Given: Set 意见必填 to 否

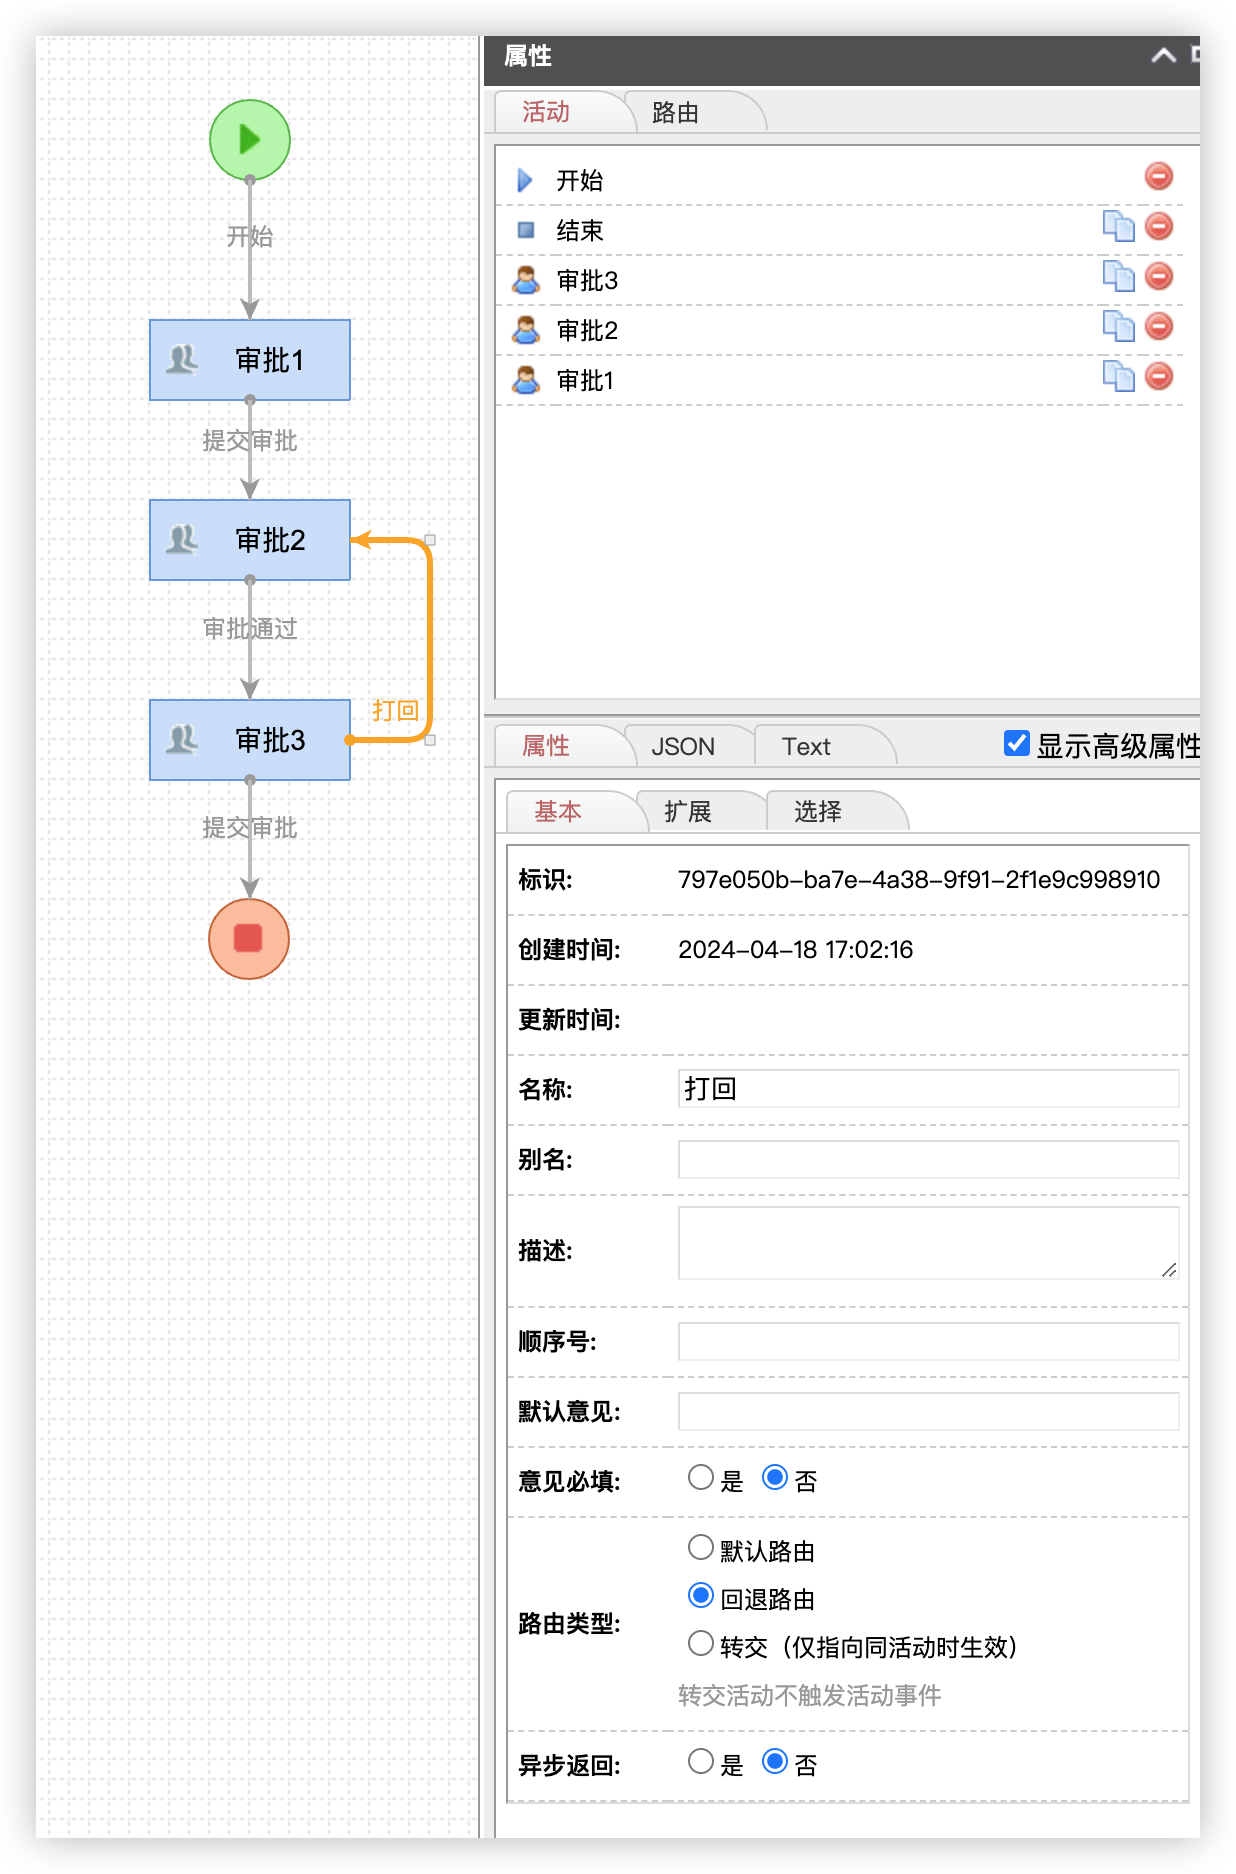Looking at the screenshot, I should [775, 1478].
